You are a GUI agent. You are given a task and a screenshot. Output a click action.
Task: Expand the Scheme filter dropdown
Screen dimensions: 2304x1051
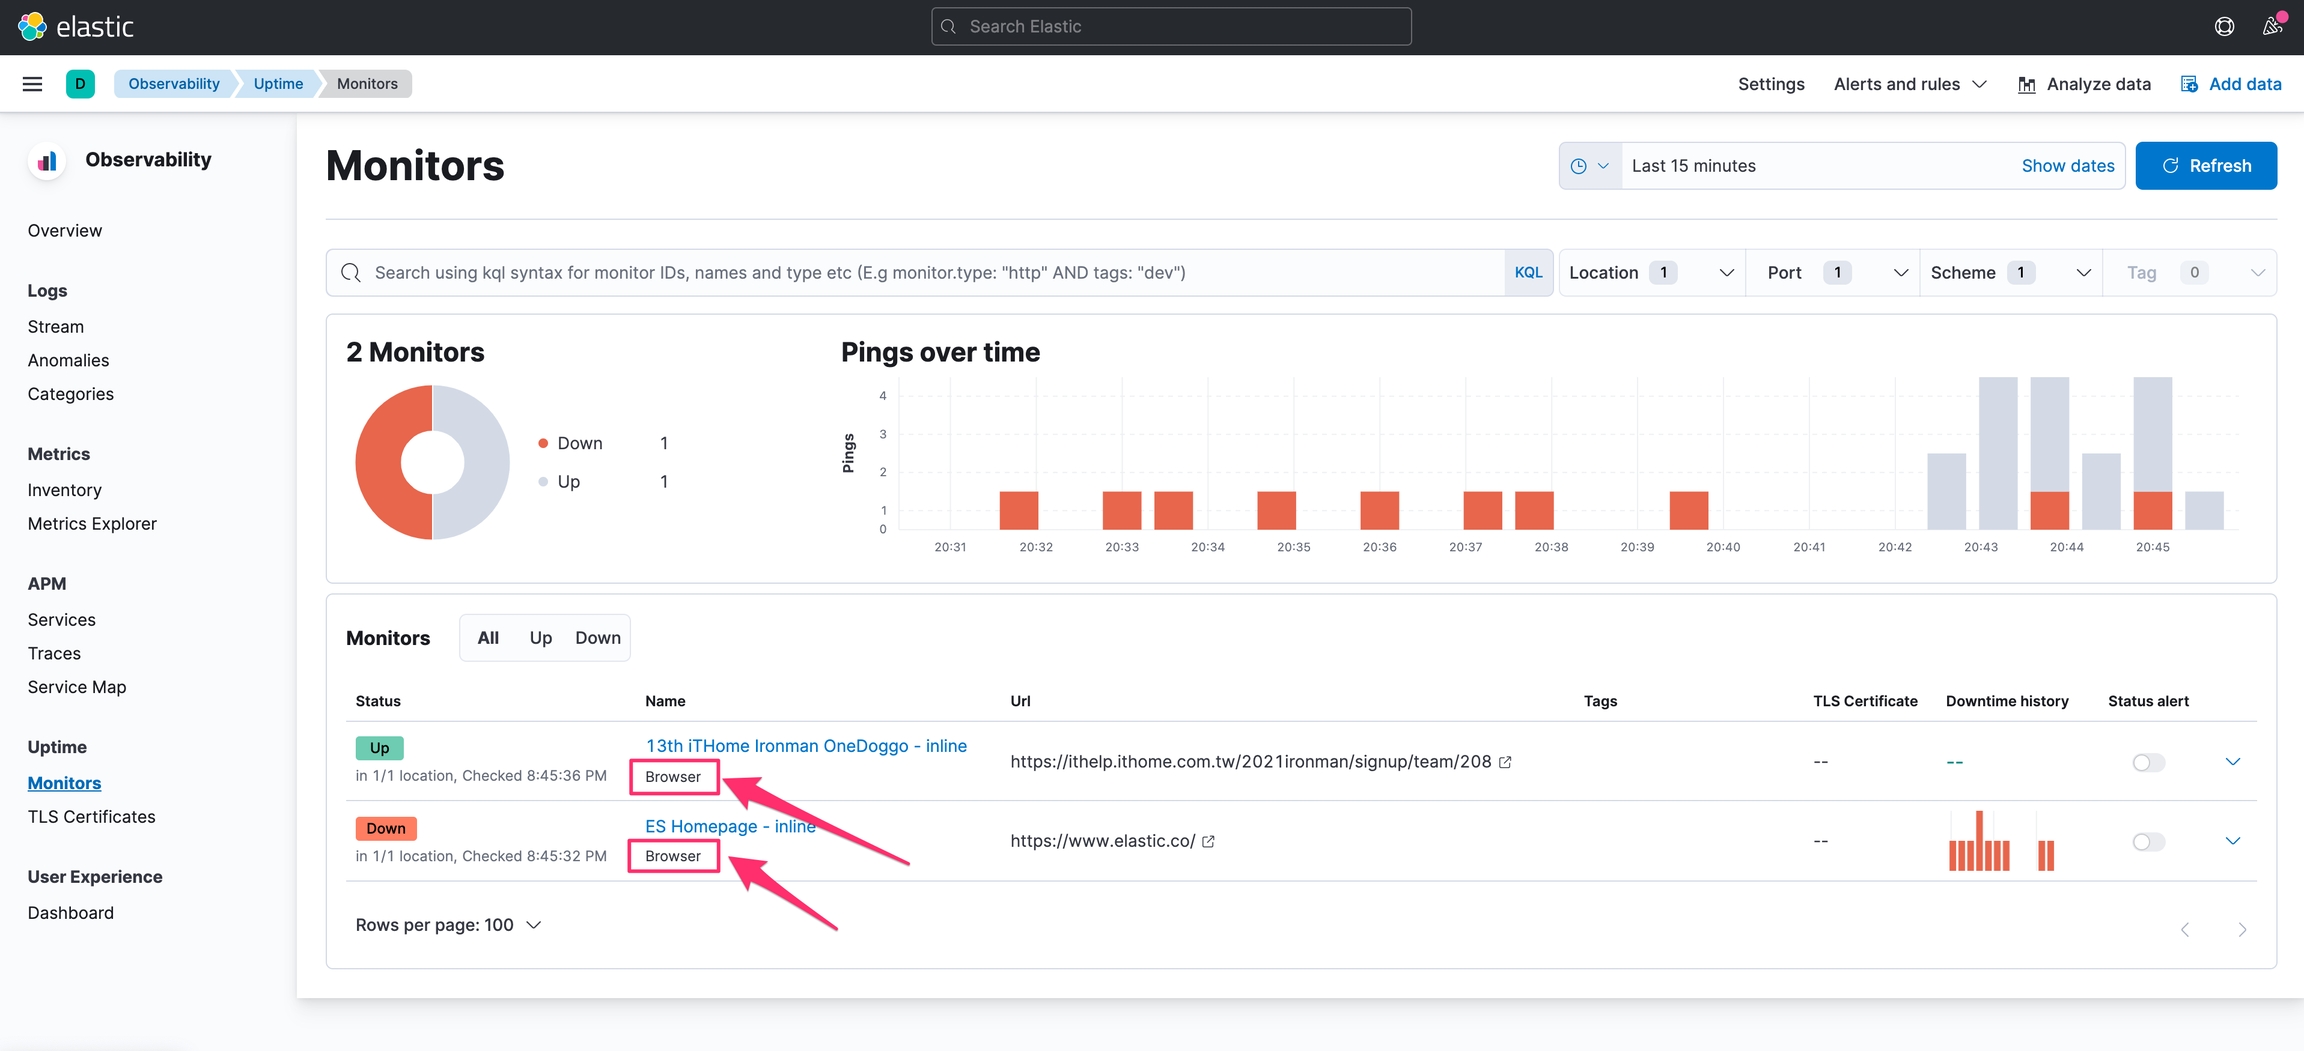click(x=2010, y=273)
